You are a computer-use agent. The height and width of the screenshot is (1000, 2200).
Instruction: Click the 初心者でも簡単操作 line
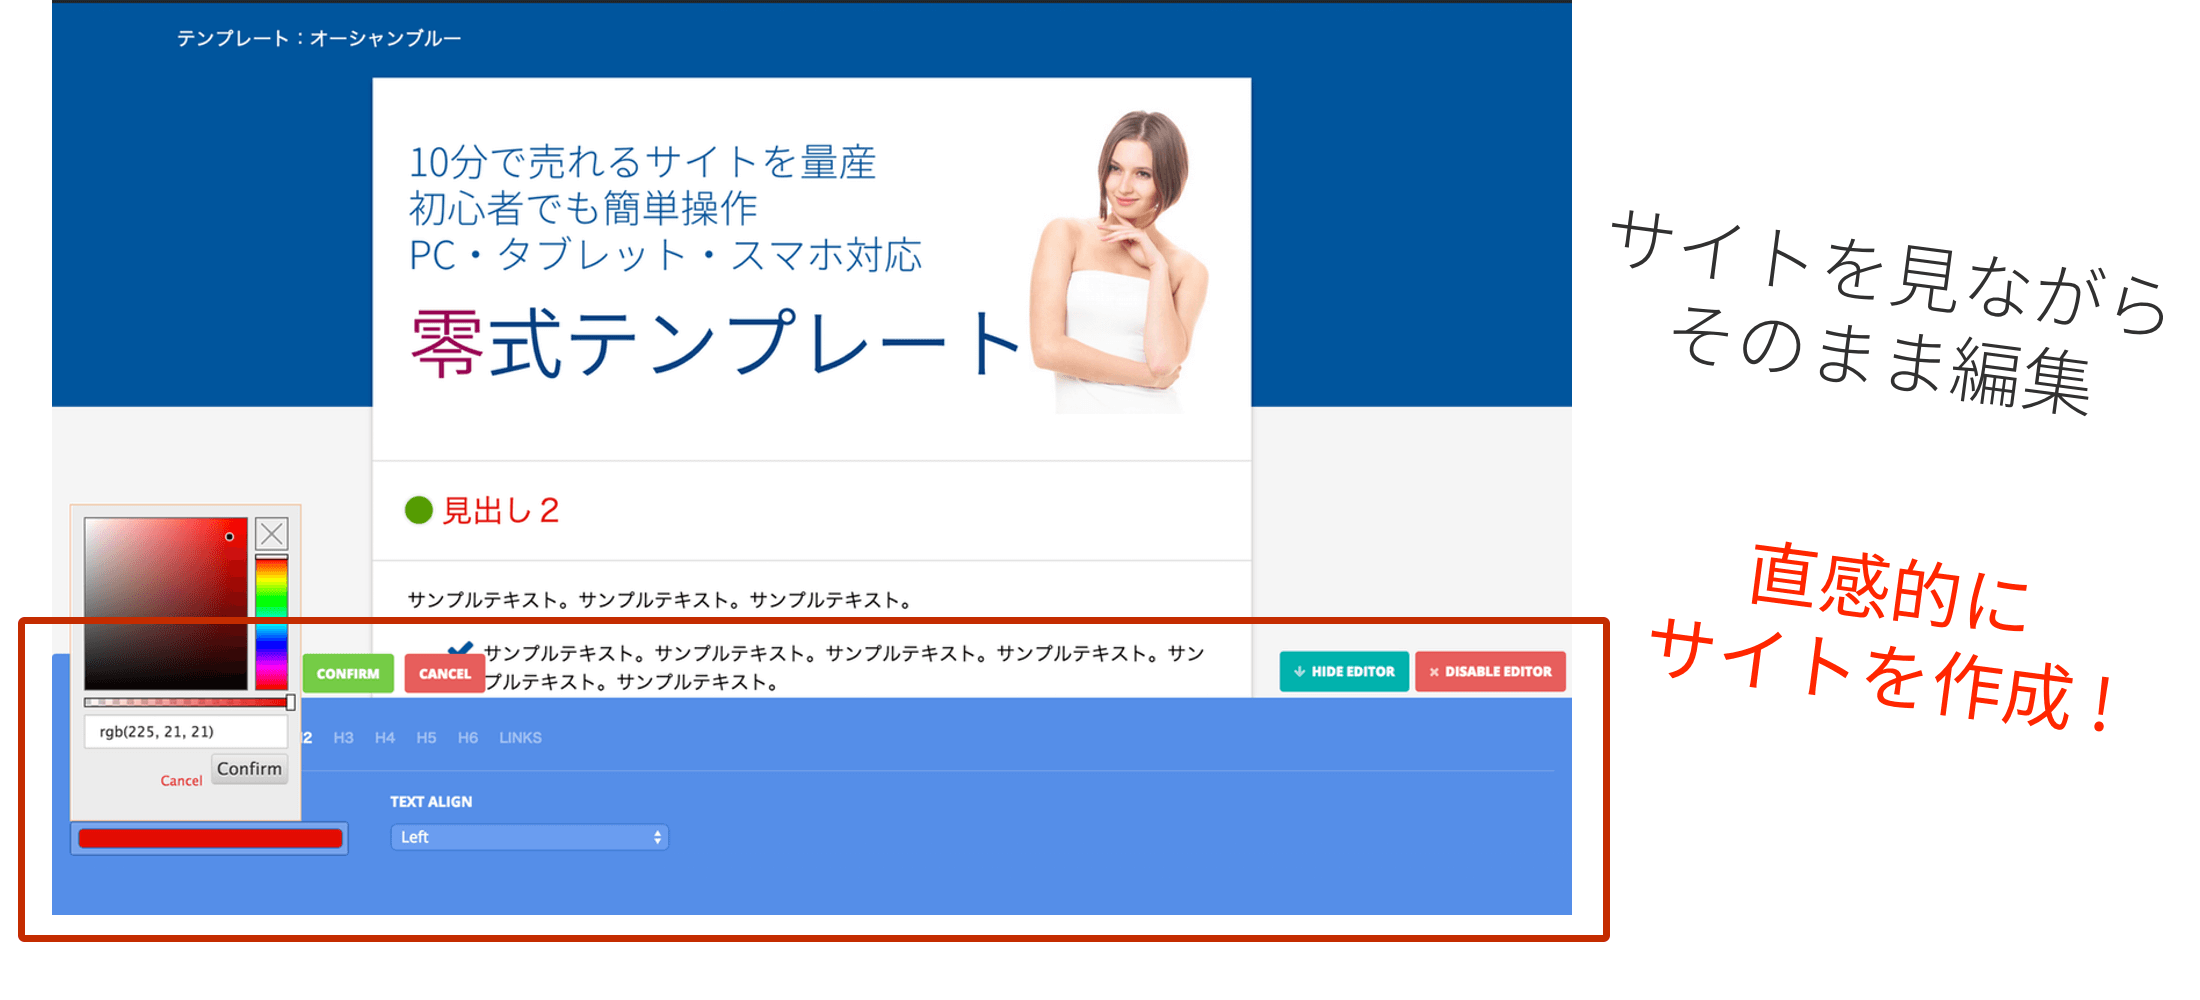[x=583, y=209]
